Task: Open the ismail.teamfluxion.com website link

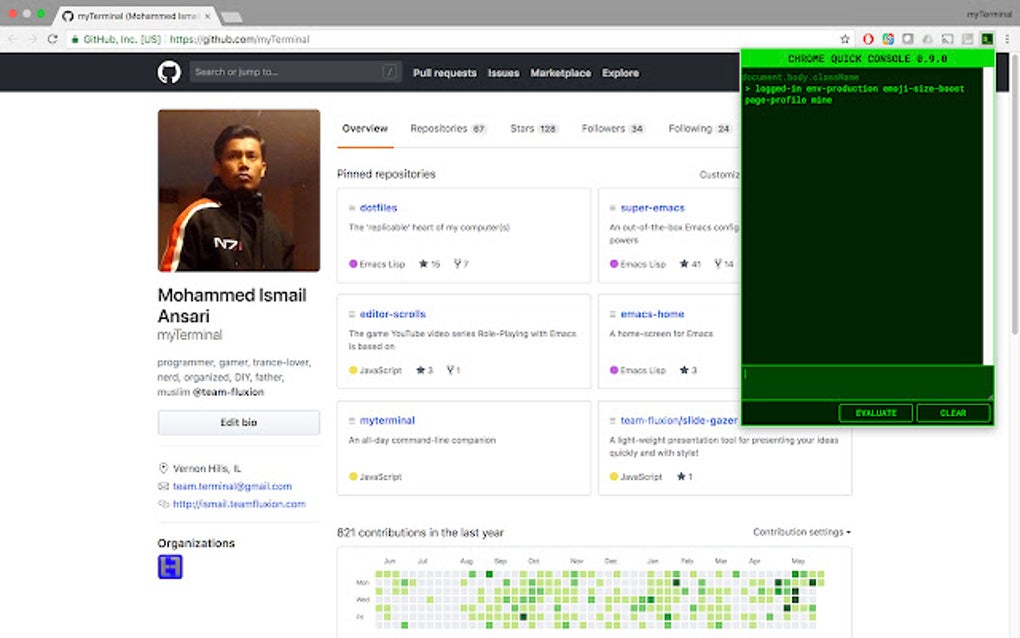Action: tap(239, 504)
